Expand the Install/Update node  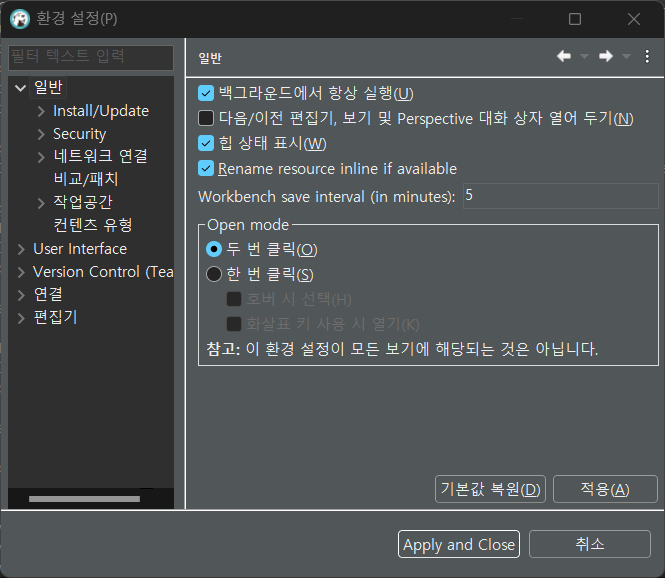tap(41, 111)
